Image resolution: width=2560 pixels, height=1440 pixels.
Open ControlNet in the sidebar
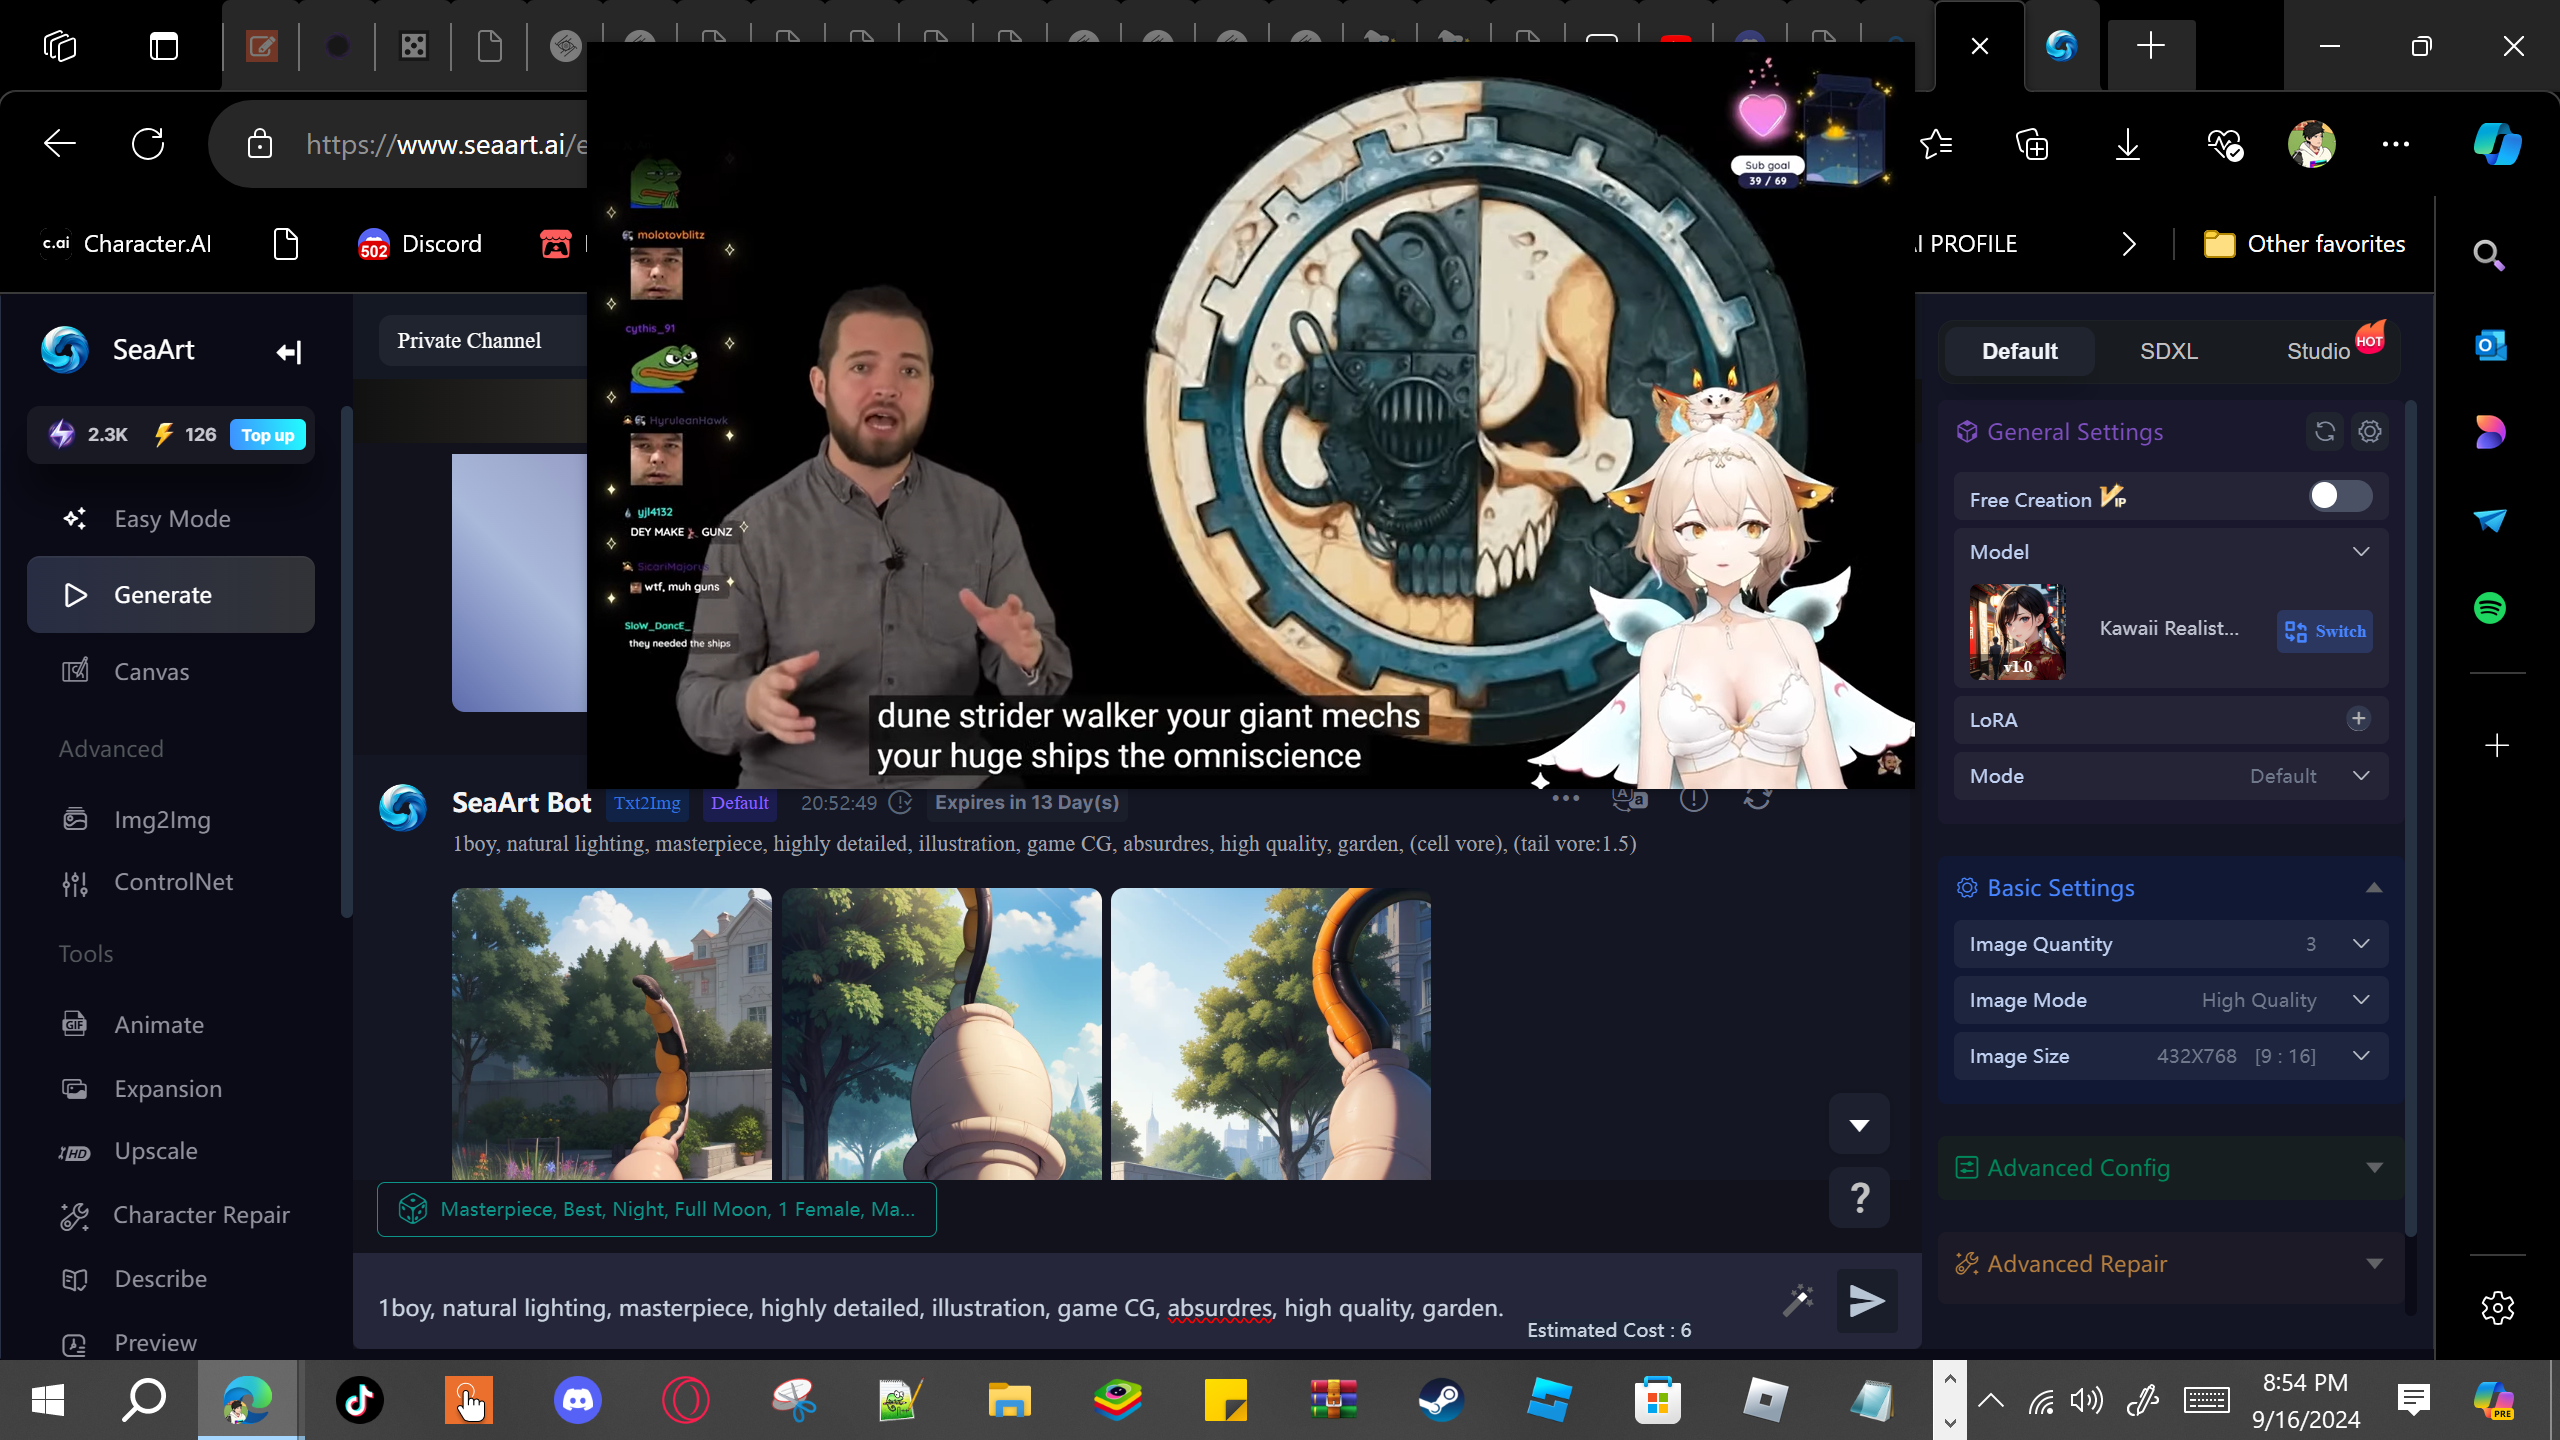click(171, 882)
